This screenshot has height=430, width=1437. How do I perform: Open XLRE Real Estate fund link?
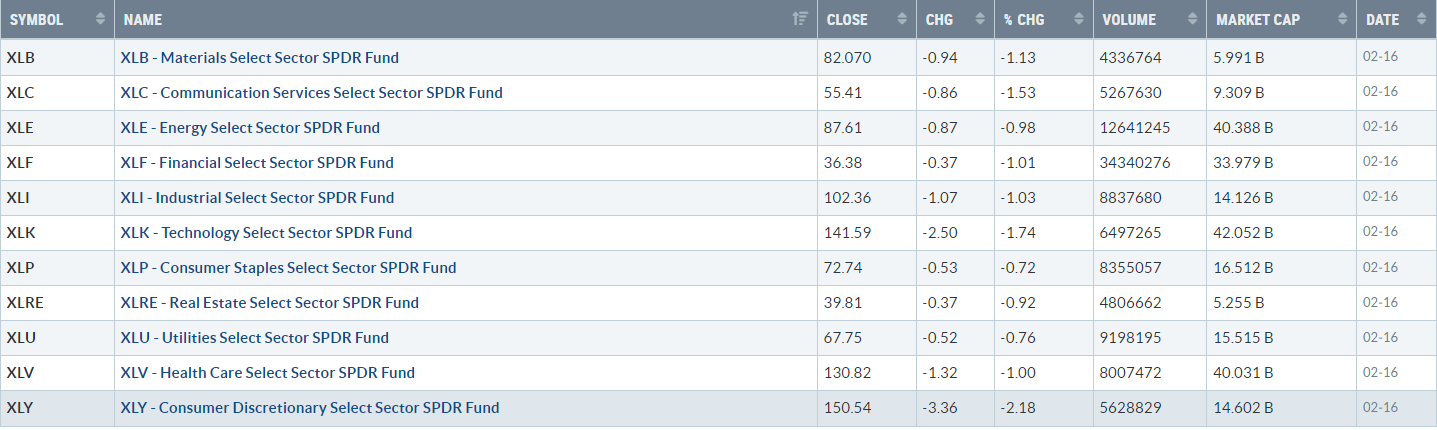tap(269, 303)
